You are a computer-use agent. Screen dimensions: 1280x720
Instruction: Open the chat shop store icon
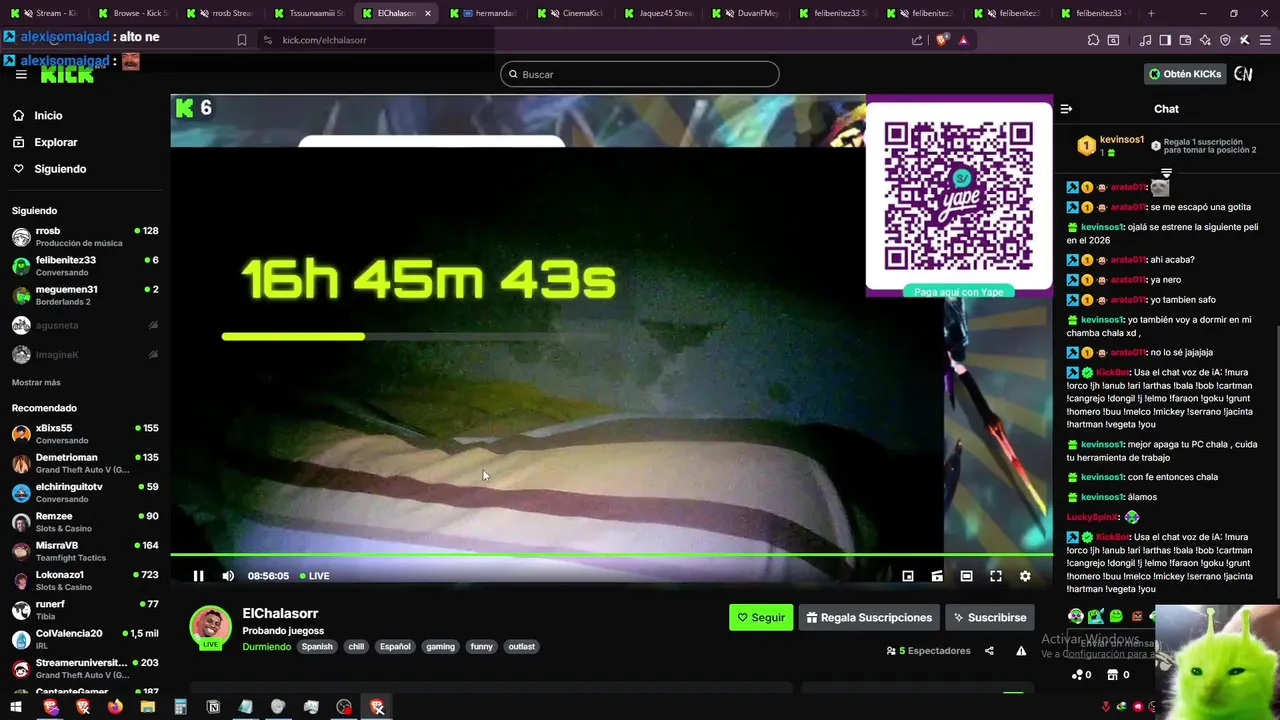[1112, 675]
